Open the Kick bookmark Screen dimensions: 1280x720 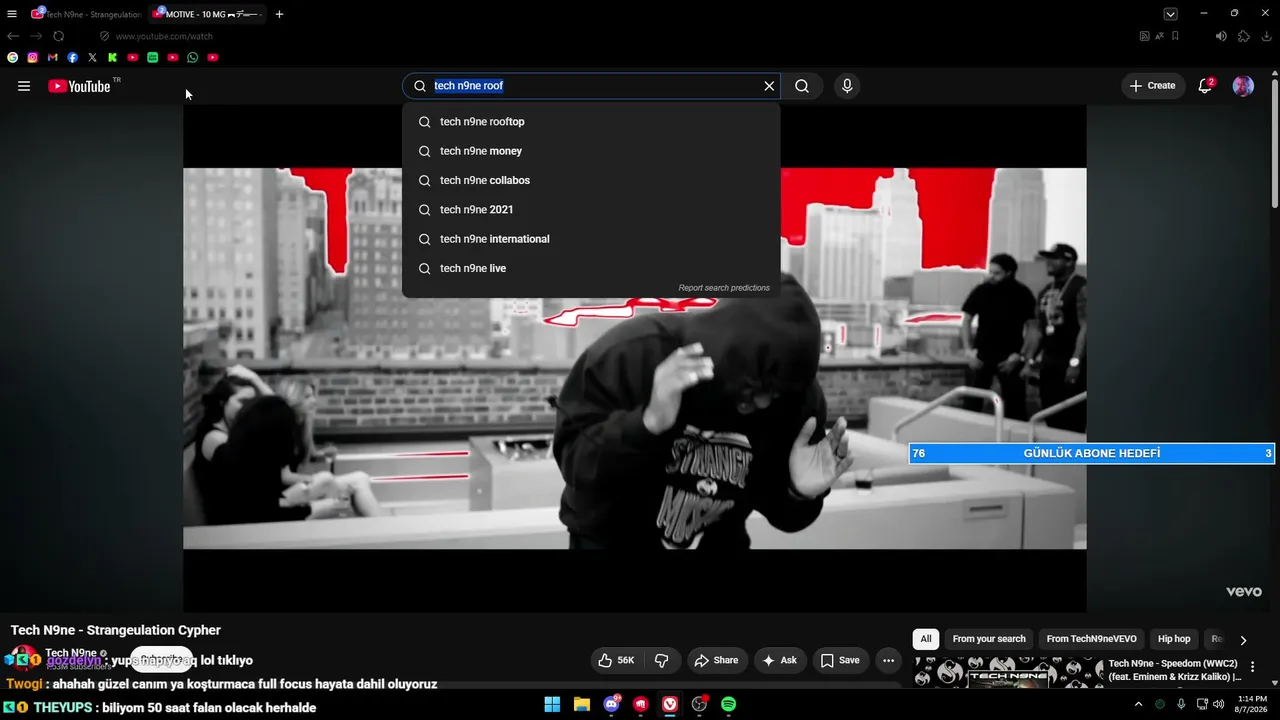[x=113, y=58]
